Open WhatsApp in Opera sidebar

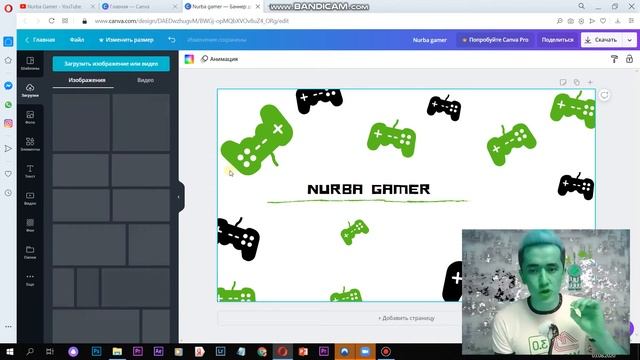click(x=8, y=105)
